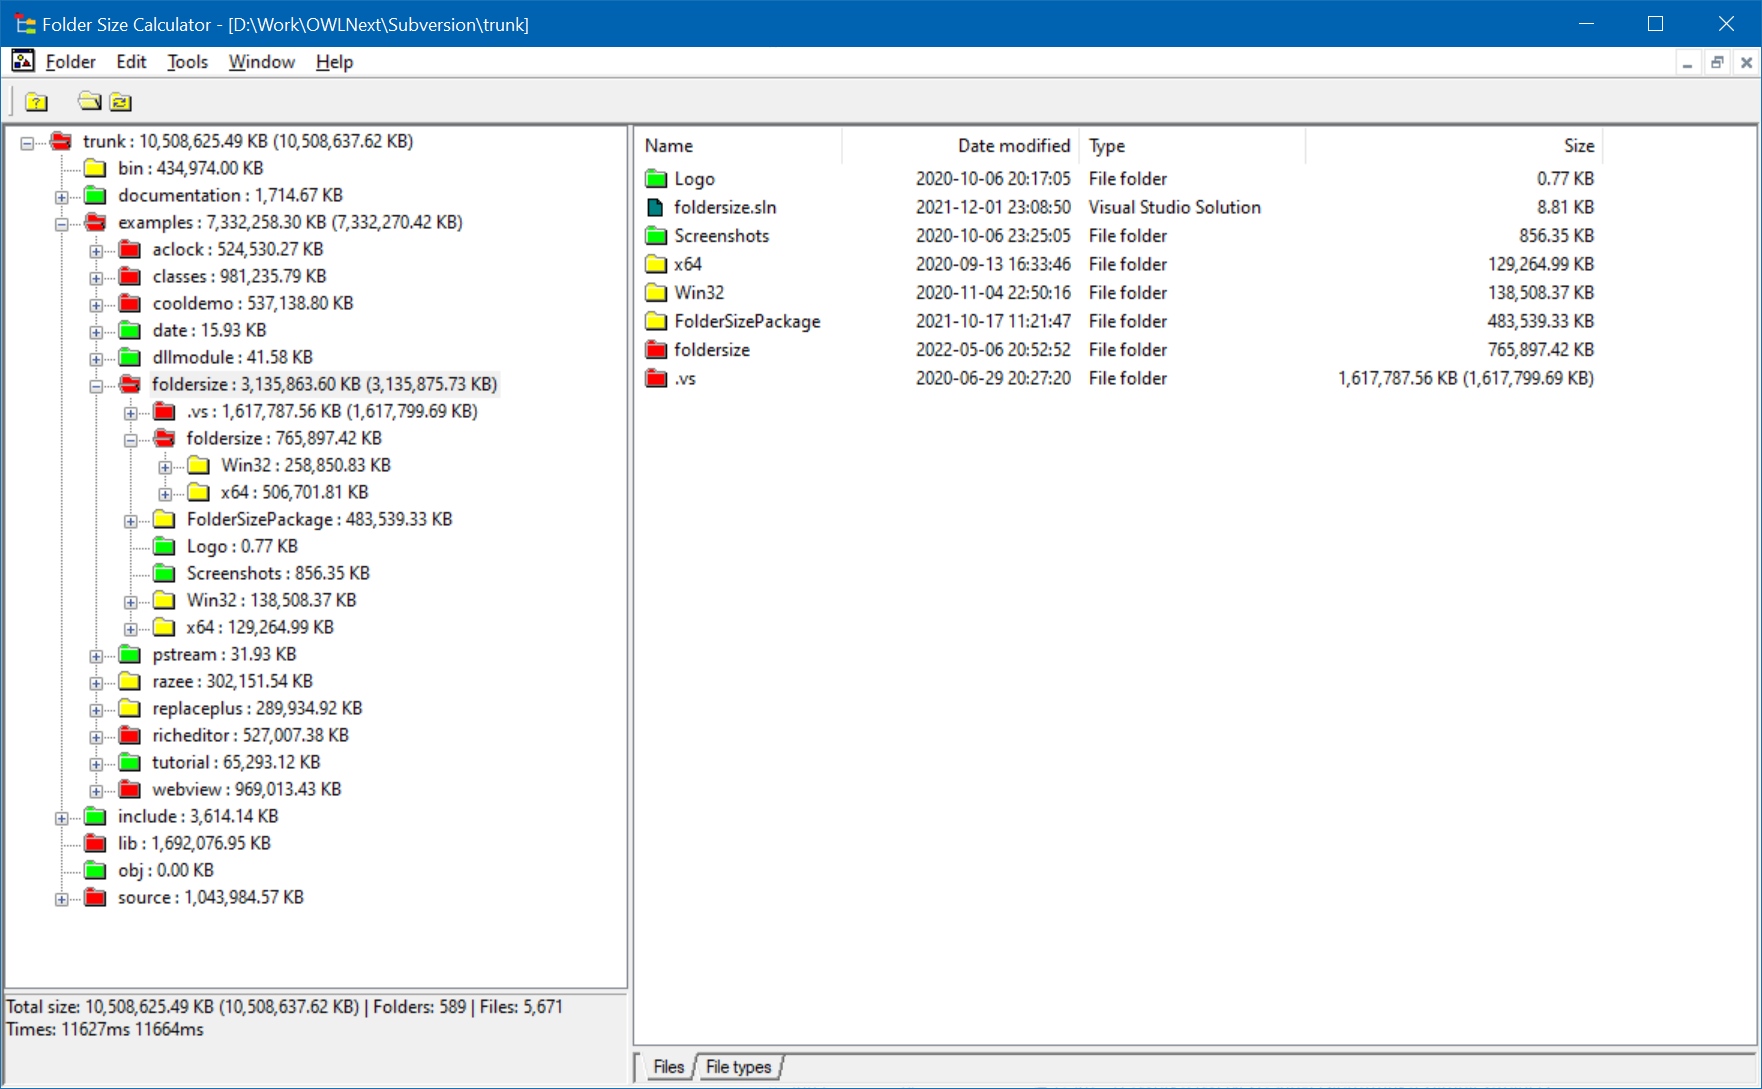This screenshot has height=1089, width=1762.
Task: Expand the include tree node
Action: point(62,818)
